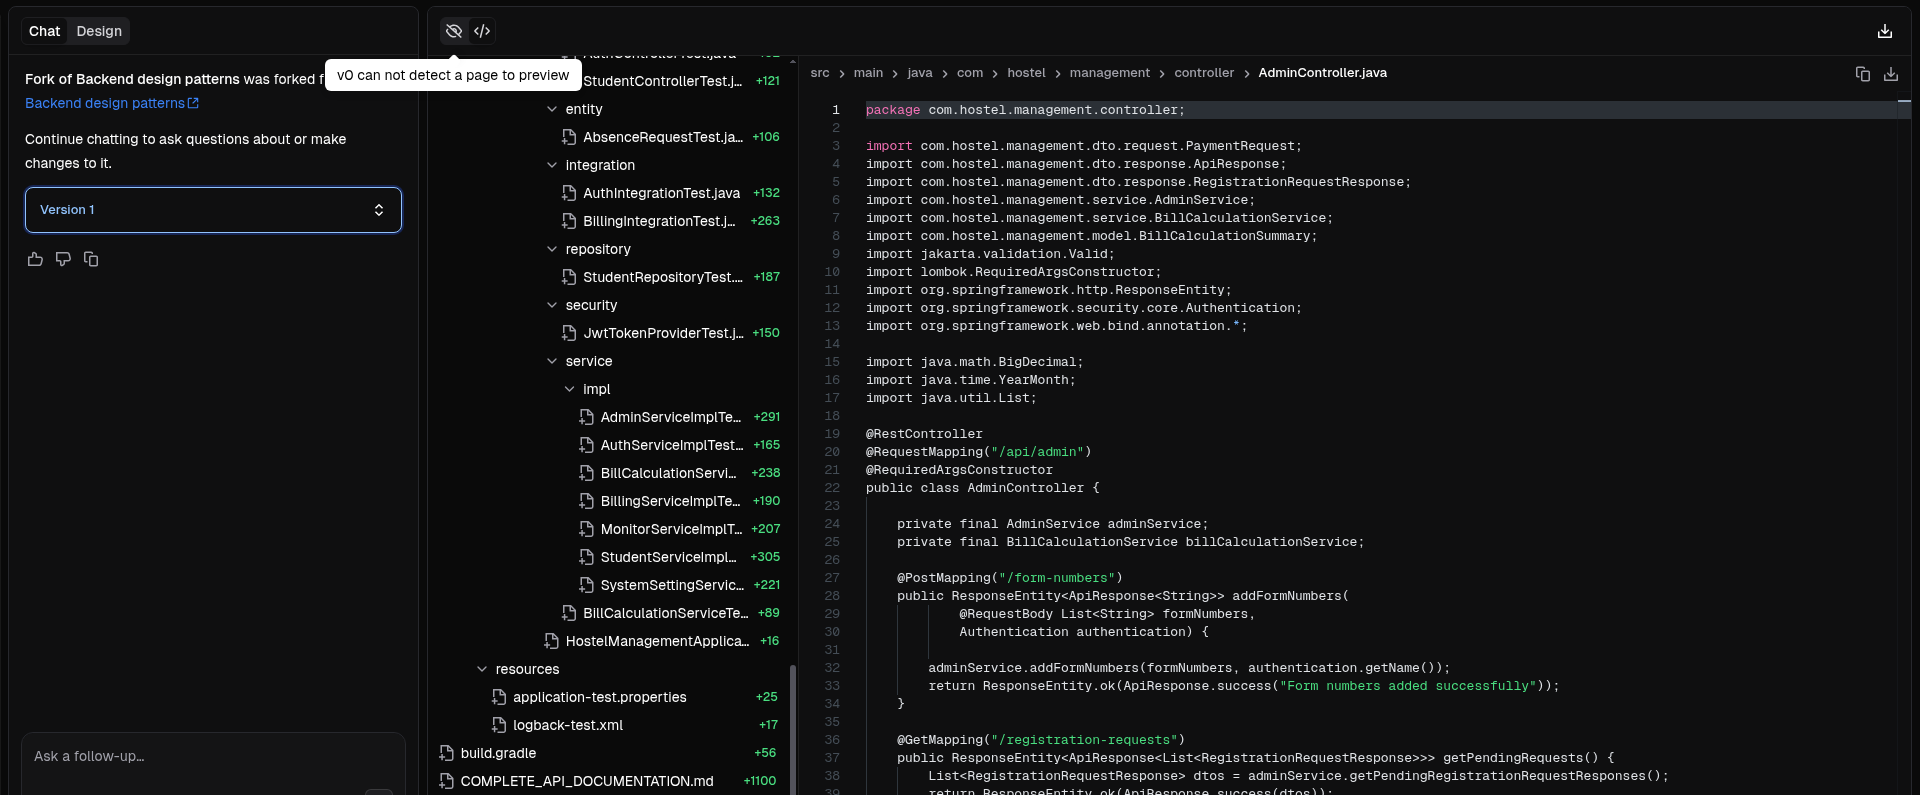Collapse the integration folder
1920x795 pixels.
click(600, 165)
